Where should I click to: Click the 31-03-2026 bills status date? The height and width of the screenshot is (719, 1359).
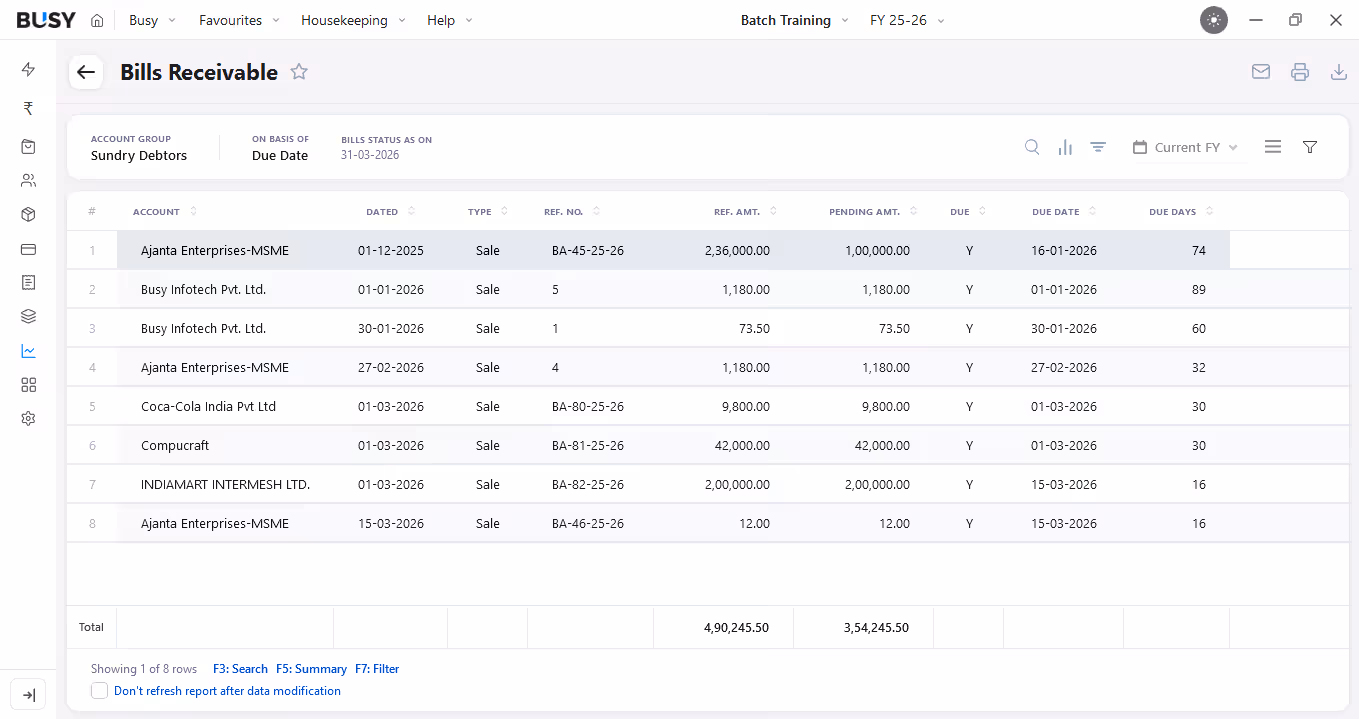click(370, 155)
